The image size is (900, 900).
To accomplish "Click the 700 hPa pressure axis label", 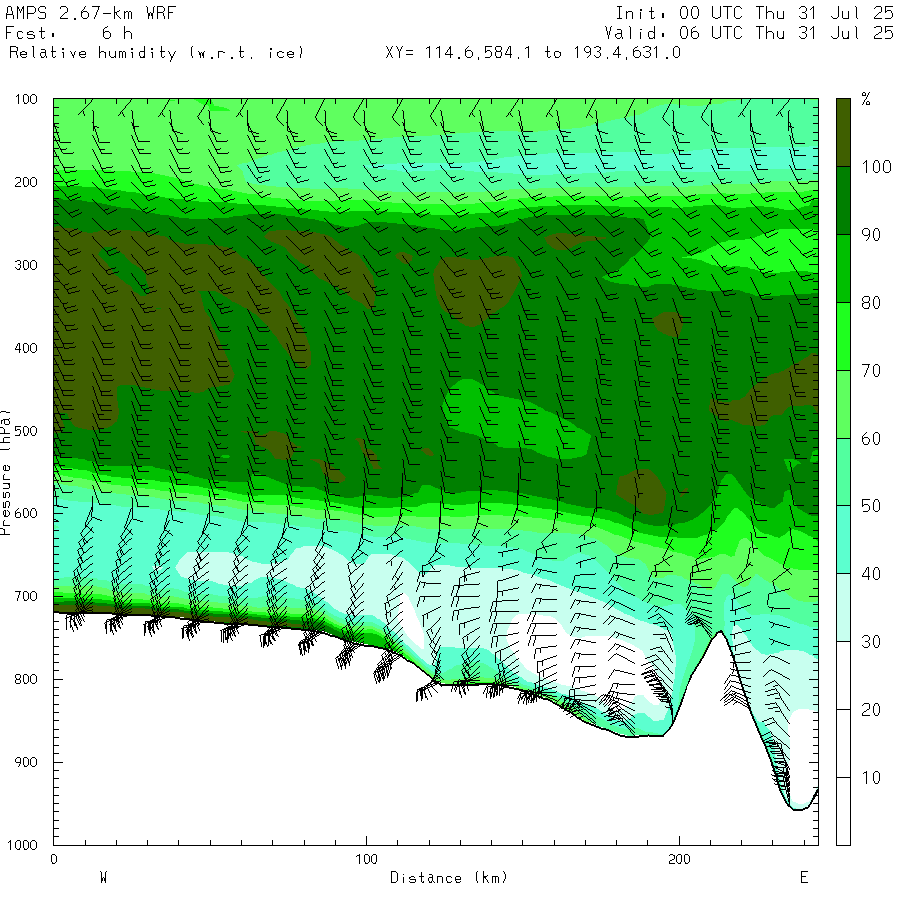I will coord(26,596).
